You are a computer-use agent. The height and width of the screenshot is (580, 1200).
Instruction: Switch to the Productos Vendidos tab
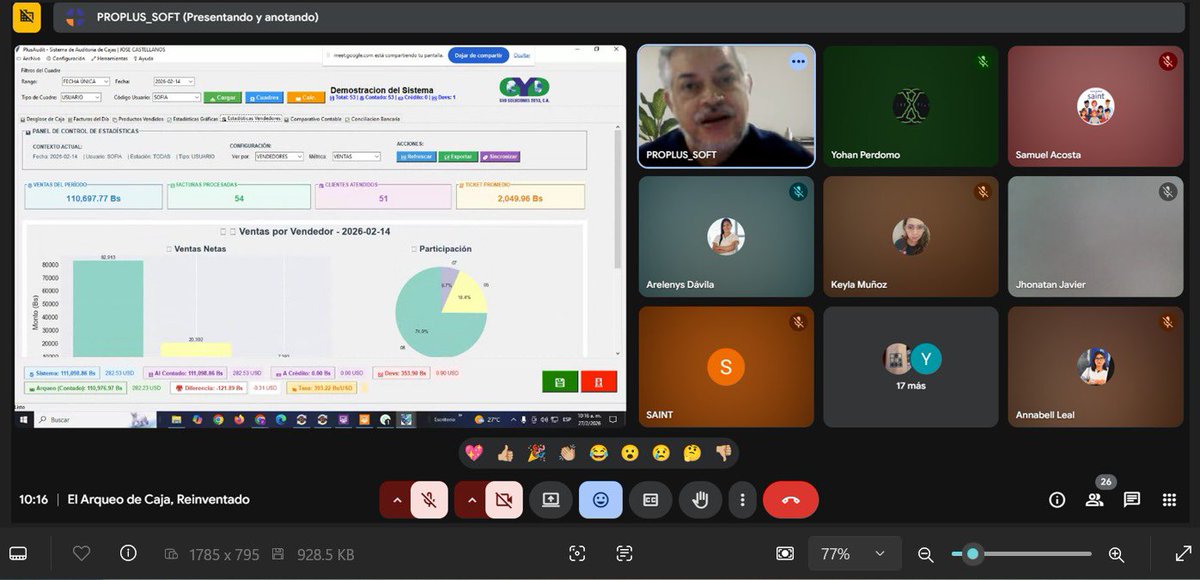138,119
